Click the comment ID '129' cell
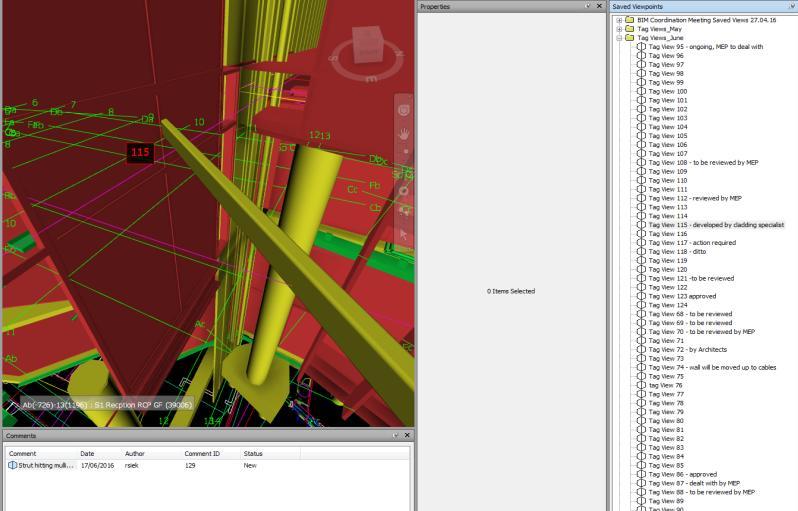Image resolution: width=798 pixels, height=511 pixels. pyautogui.click(x=190, y=465)
